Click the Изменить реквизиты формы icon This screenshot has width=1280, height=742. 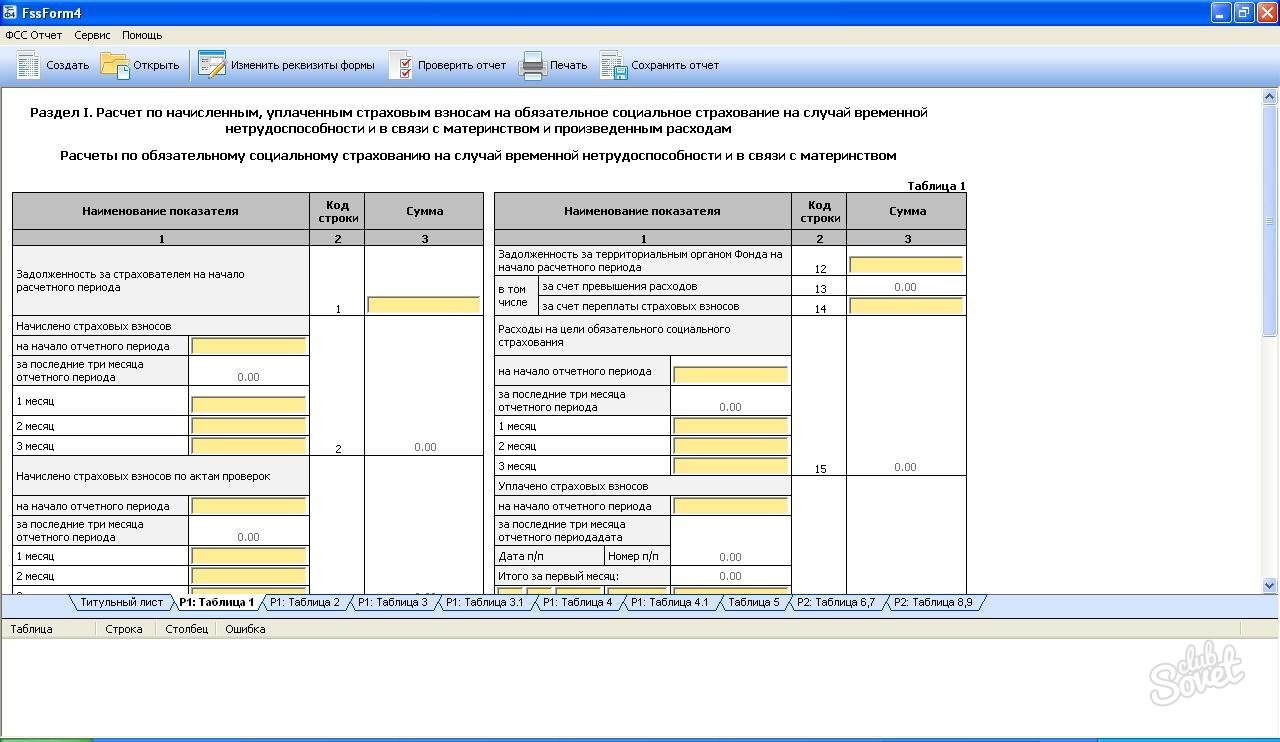(212, 65)
